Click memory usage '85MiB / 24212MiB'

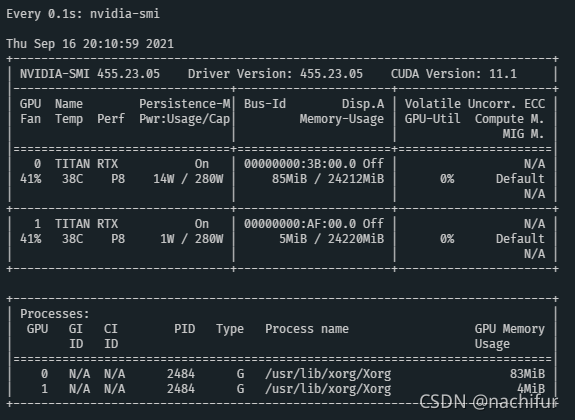pyautogui.click(x=328, y=179)
